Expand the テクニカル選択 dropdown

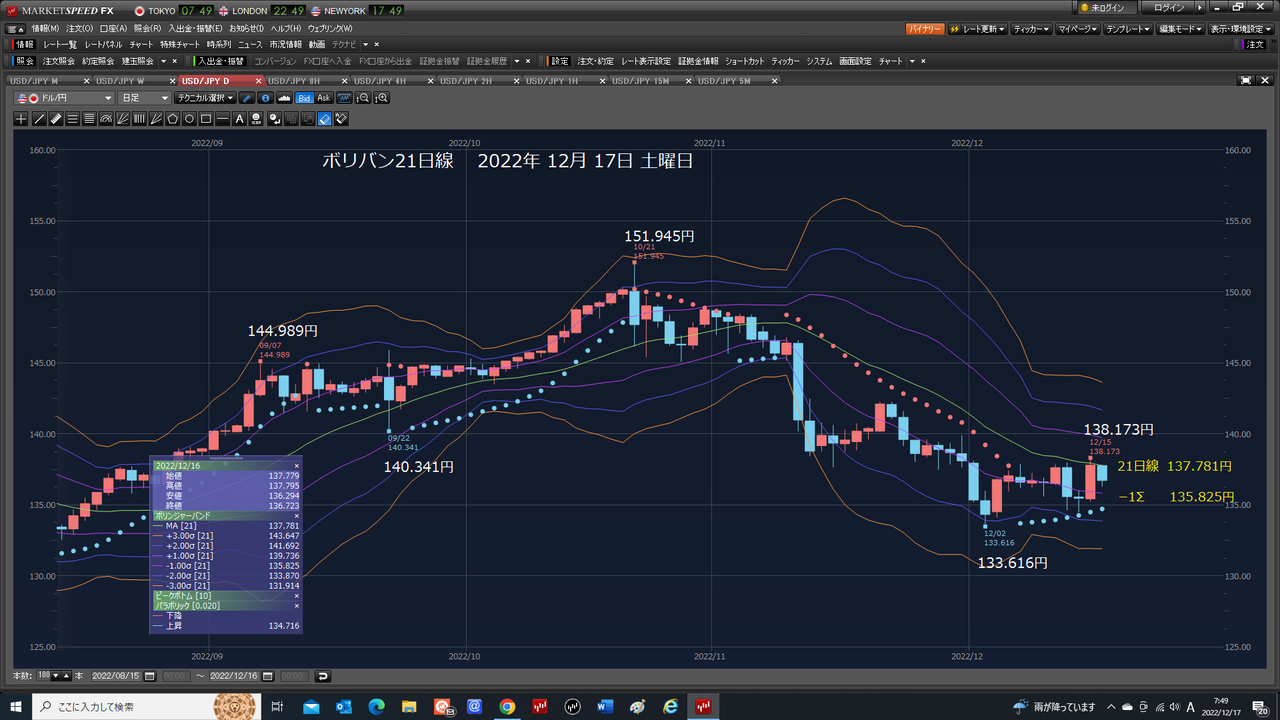pyautogui.click(x=205, y=98)
